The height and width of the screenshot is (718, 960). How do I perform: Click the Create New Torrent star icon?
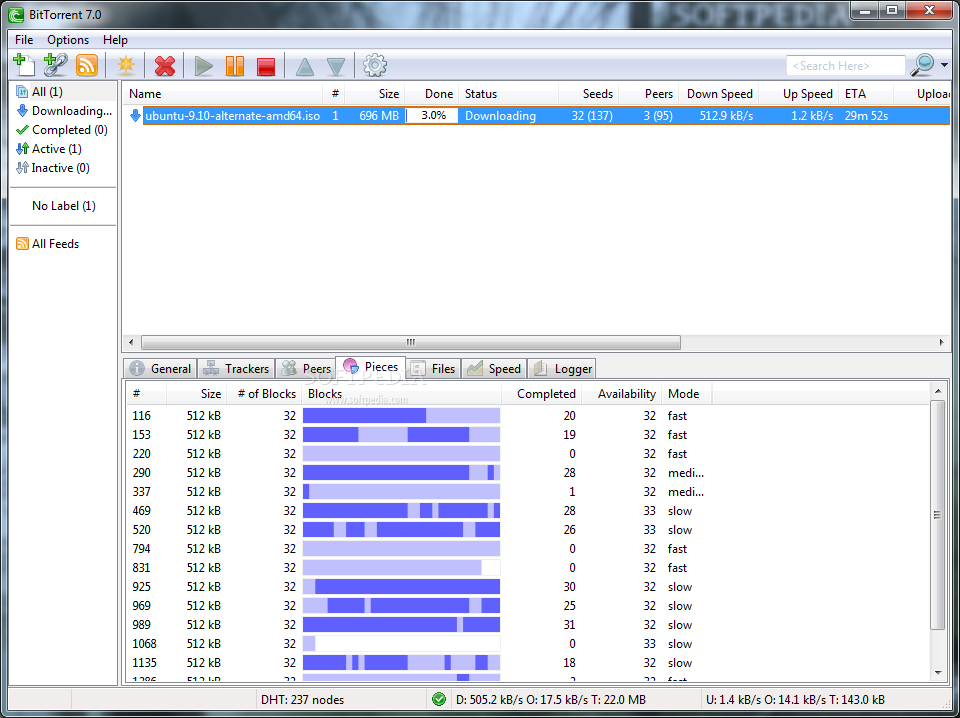click(x=126, y=66)
